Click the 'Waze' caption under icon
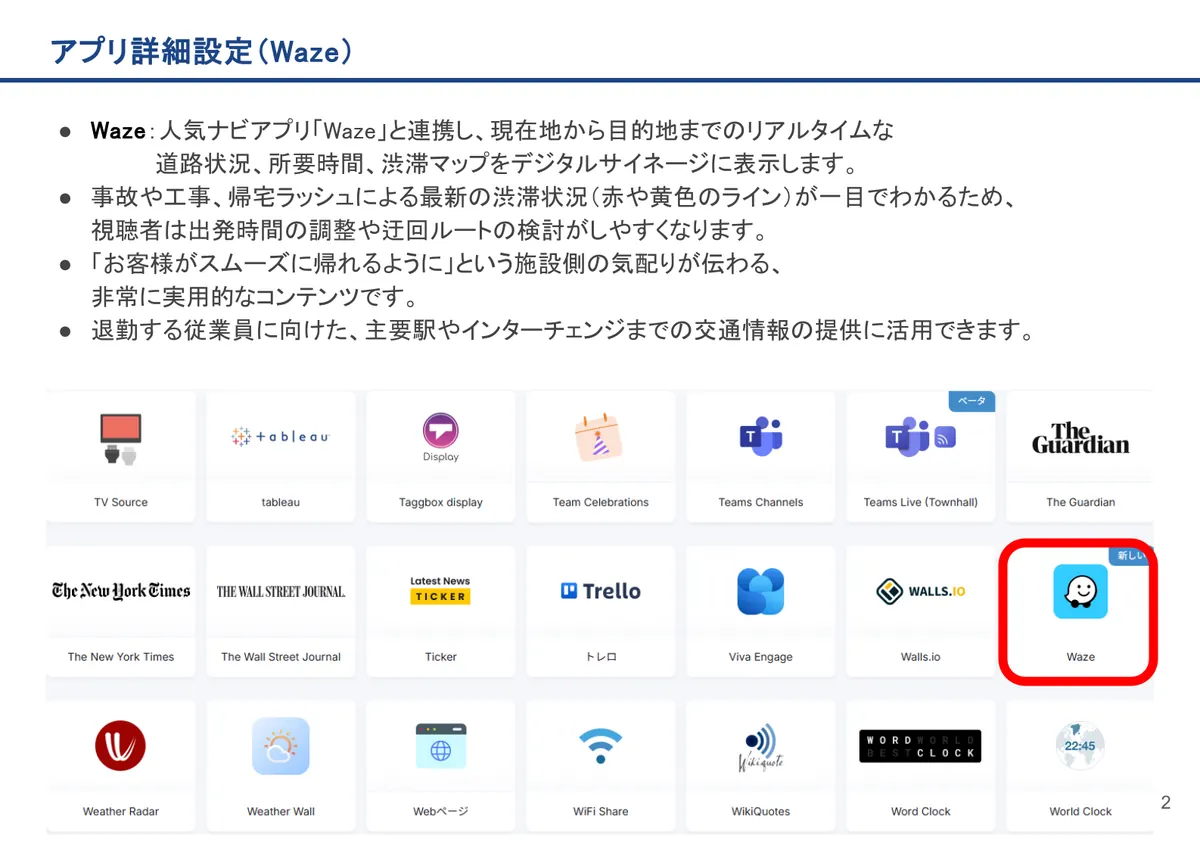The image size is (1200, 849). coord(1081,657)
